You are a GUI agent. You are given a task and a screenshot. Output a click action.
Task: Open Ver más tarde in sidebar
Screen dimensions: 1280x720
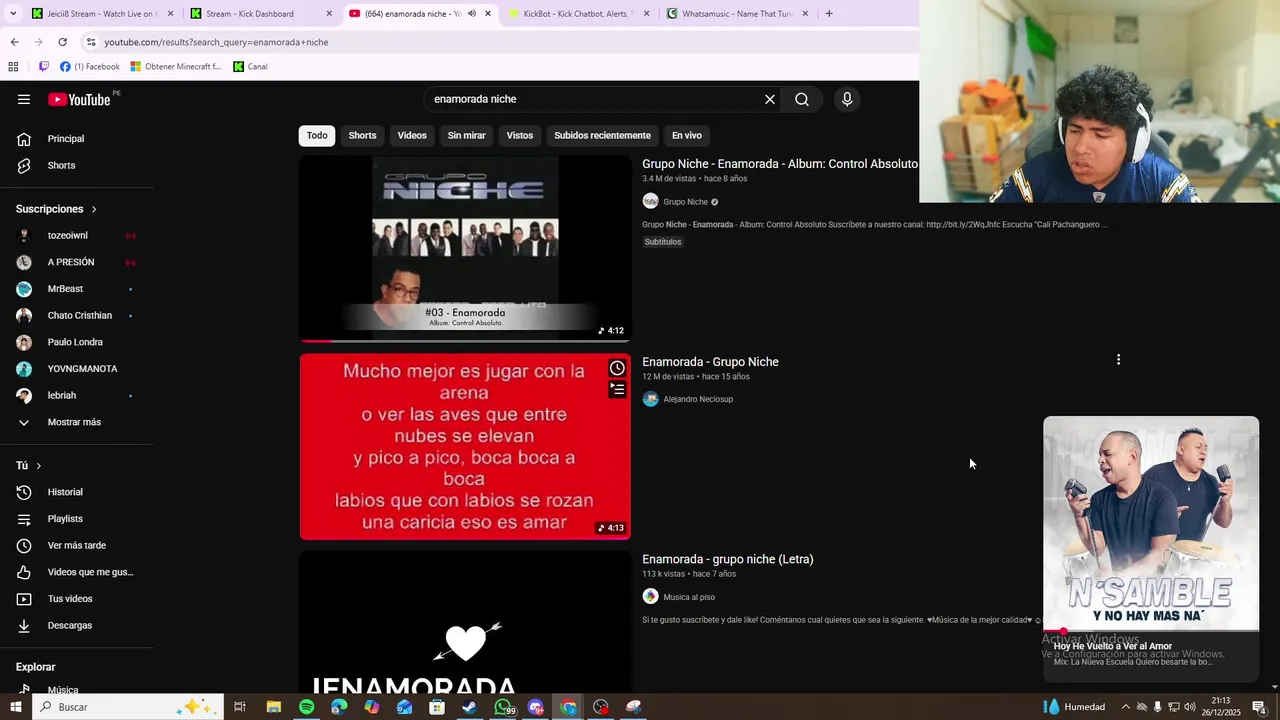point(77,545)
